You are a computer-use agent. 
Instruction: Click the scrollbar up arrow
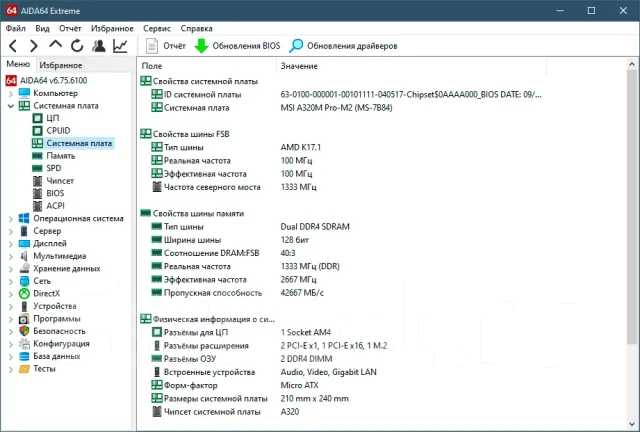click(631, 65)
